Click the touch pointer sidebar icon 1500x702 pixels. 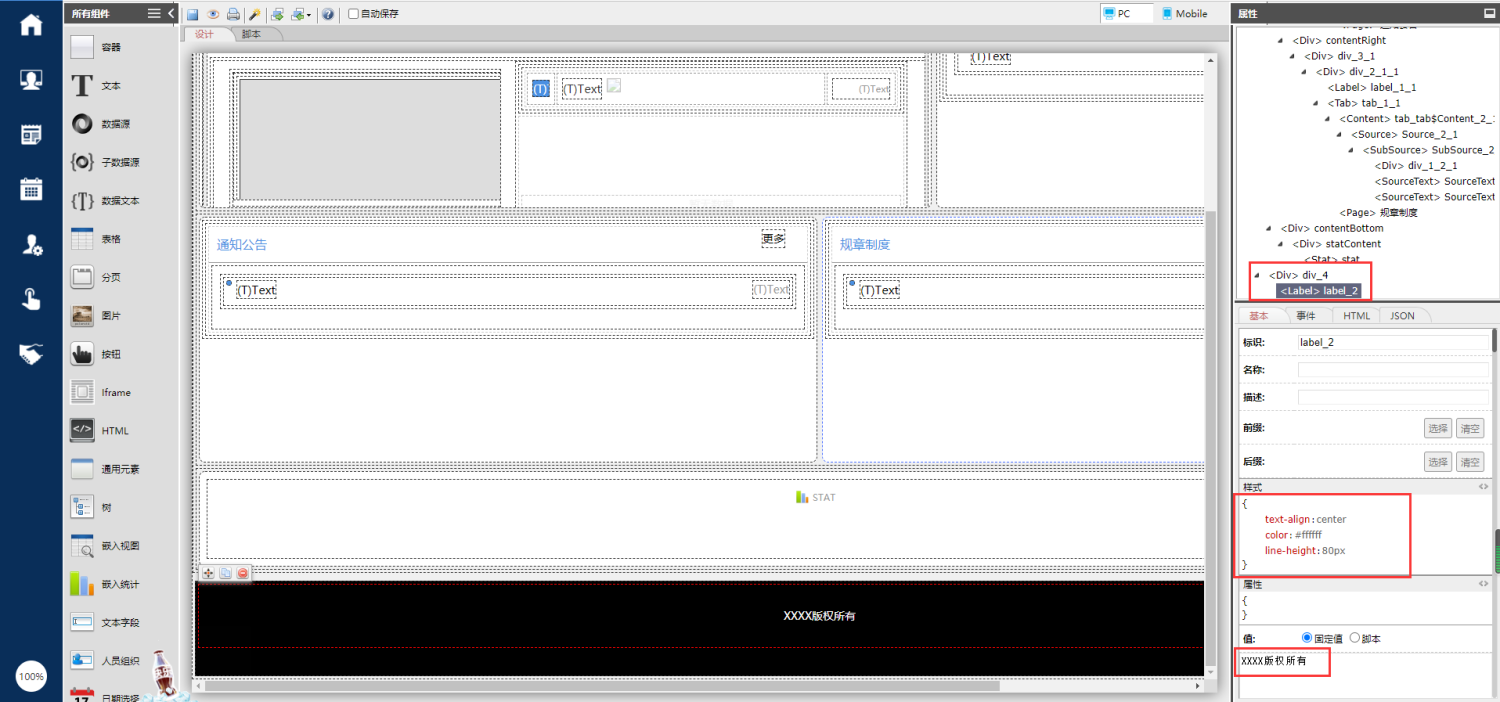(31, 298)
